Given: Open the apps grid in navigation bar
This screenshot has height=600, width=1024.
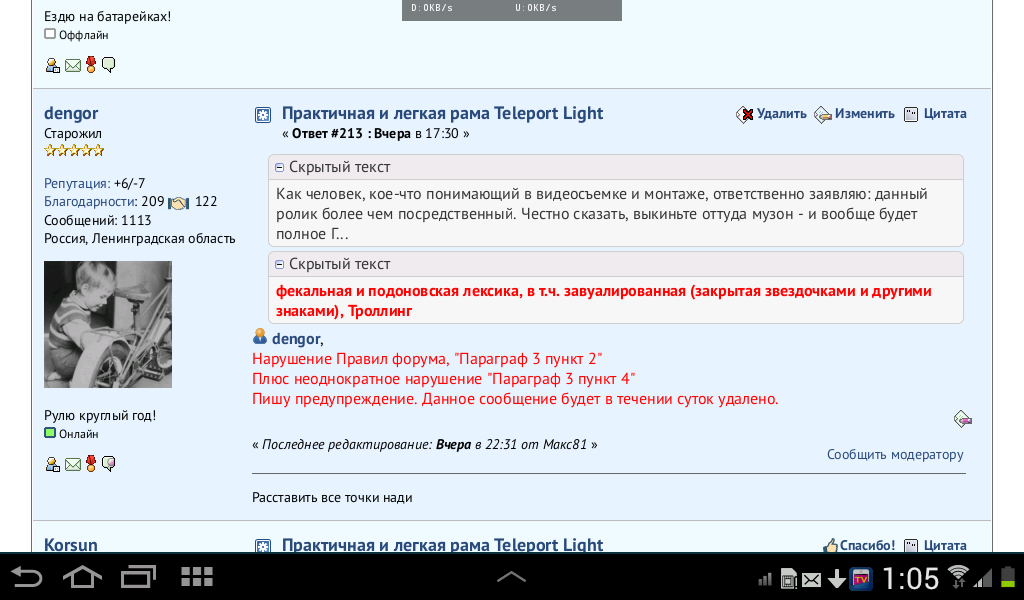Looking at the screenshot, I should click(x=197, y=577).
